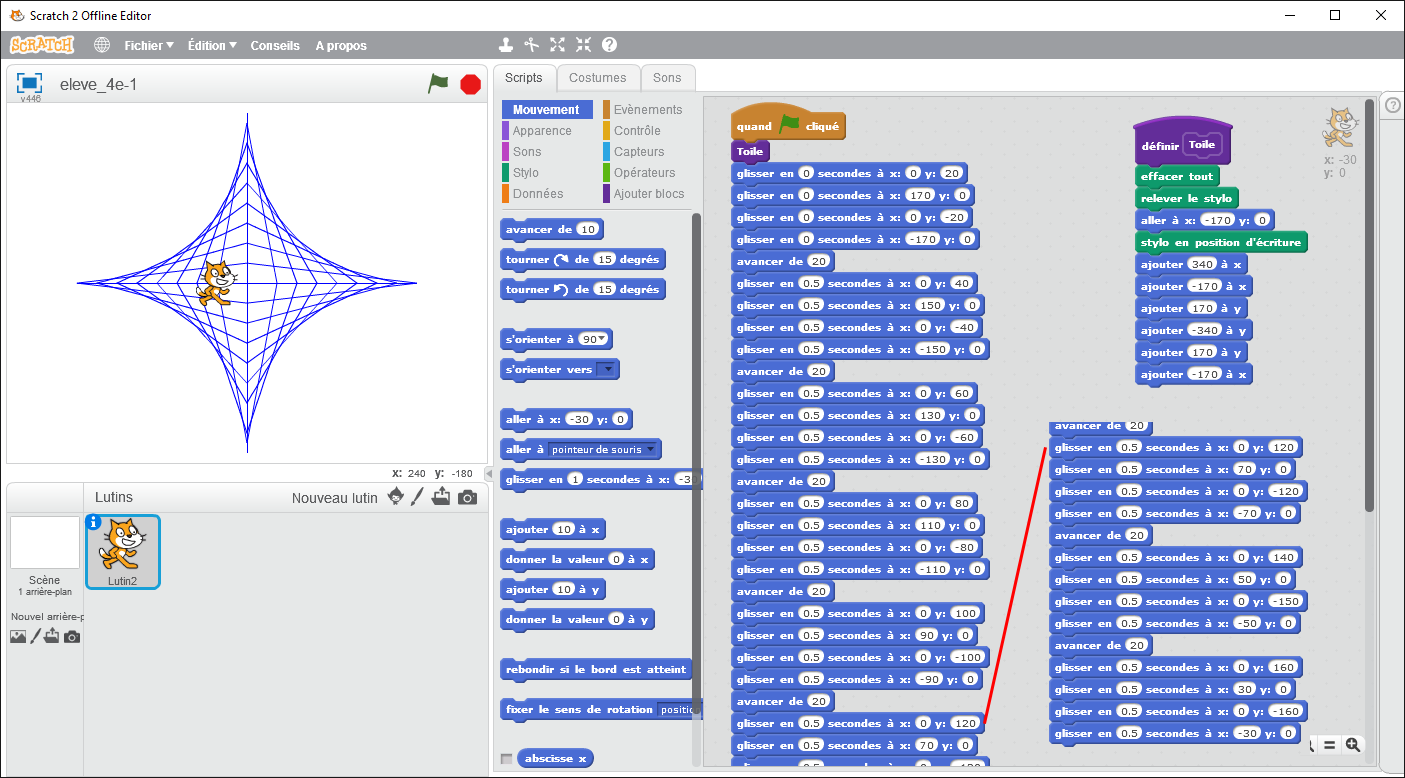Expand the pointeur de souris dropdown
The image size is (1405, 778).
650,450
